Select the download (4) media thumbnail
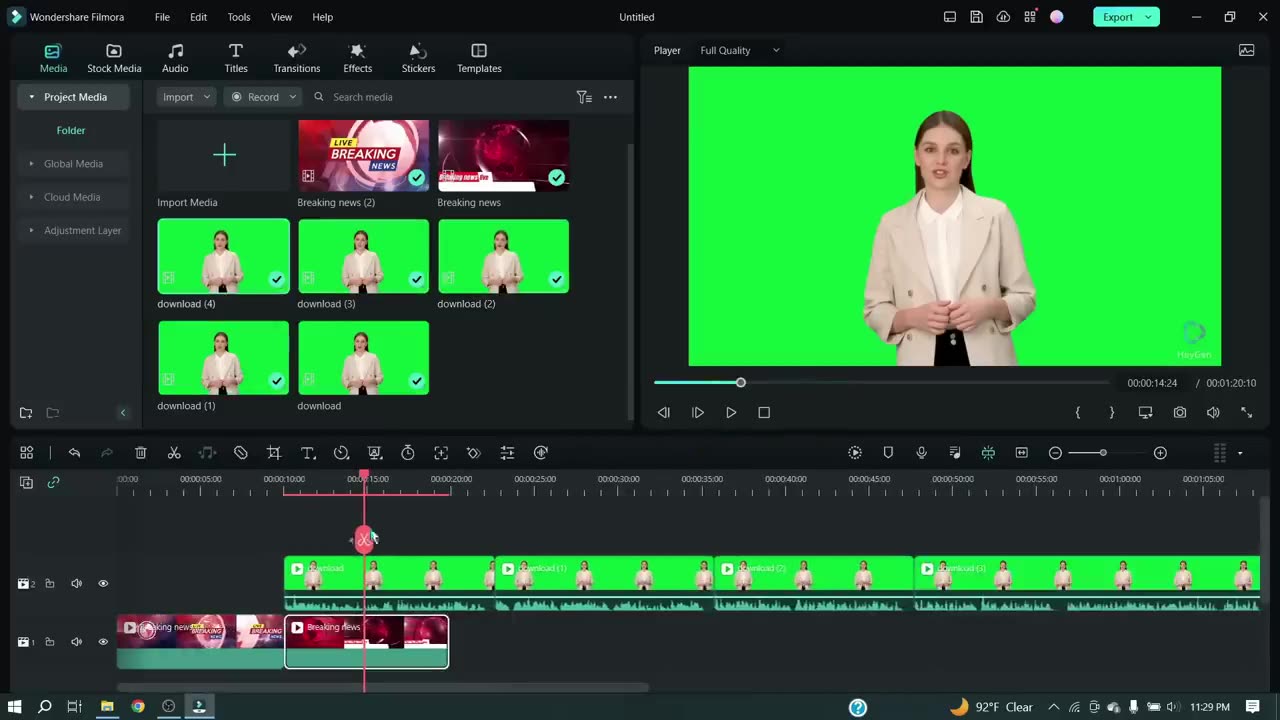The height and width of the screenshot is (720, 1280). click(224, 256)
